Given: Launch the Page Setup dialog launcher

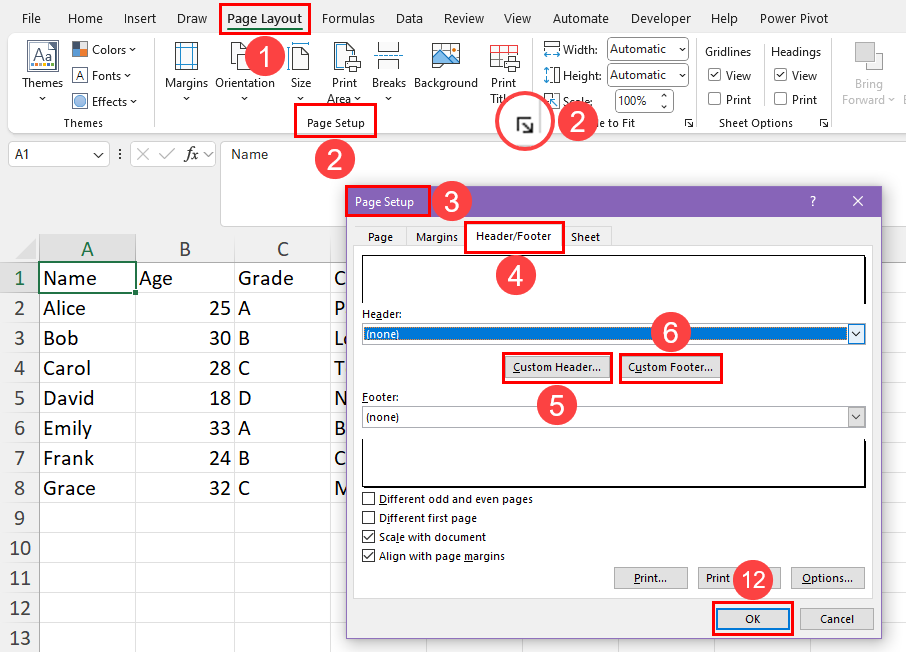Looking at the screenshot, I should point(525,124).
